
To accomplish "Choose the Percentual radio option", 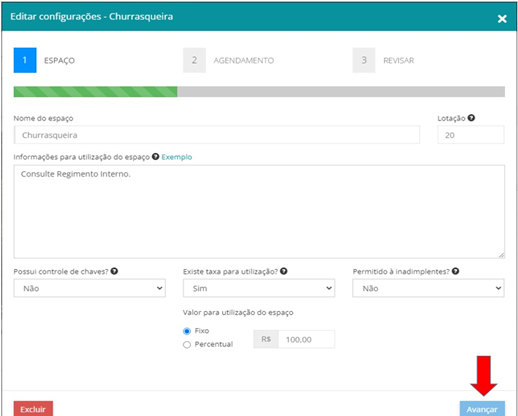I will (x=187, y=344).
